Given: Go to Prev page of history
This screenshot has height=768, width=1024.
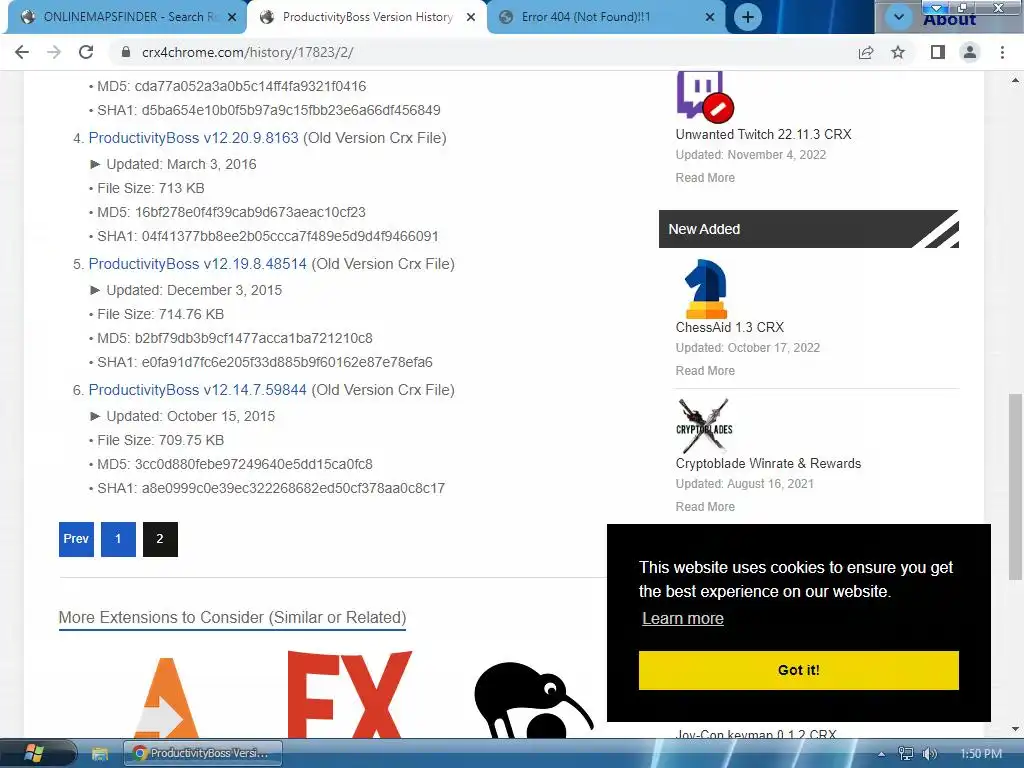Looking at the screenshot, I should click(76, 539).
